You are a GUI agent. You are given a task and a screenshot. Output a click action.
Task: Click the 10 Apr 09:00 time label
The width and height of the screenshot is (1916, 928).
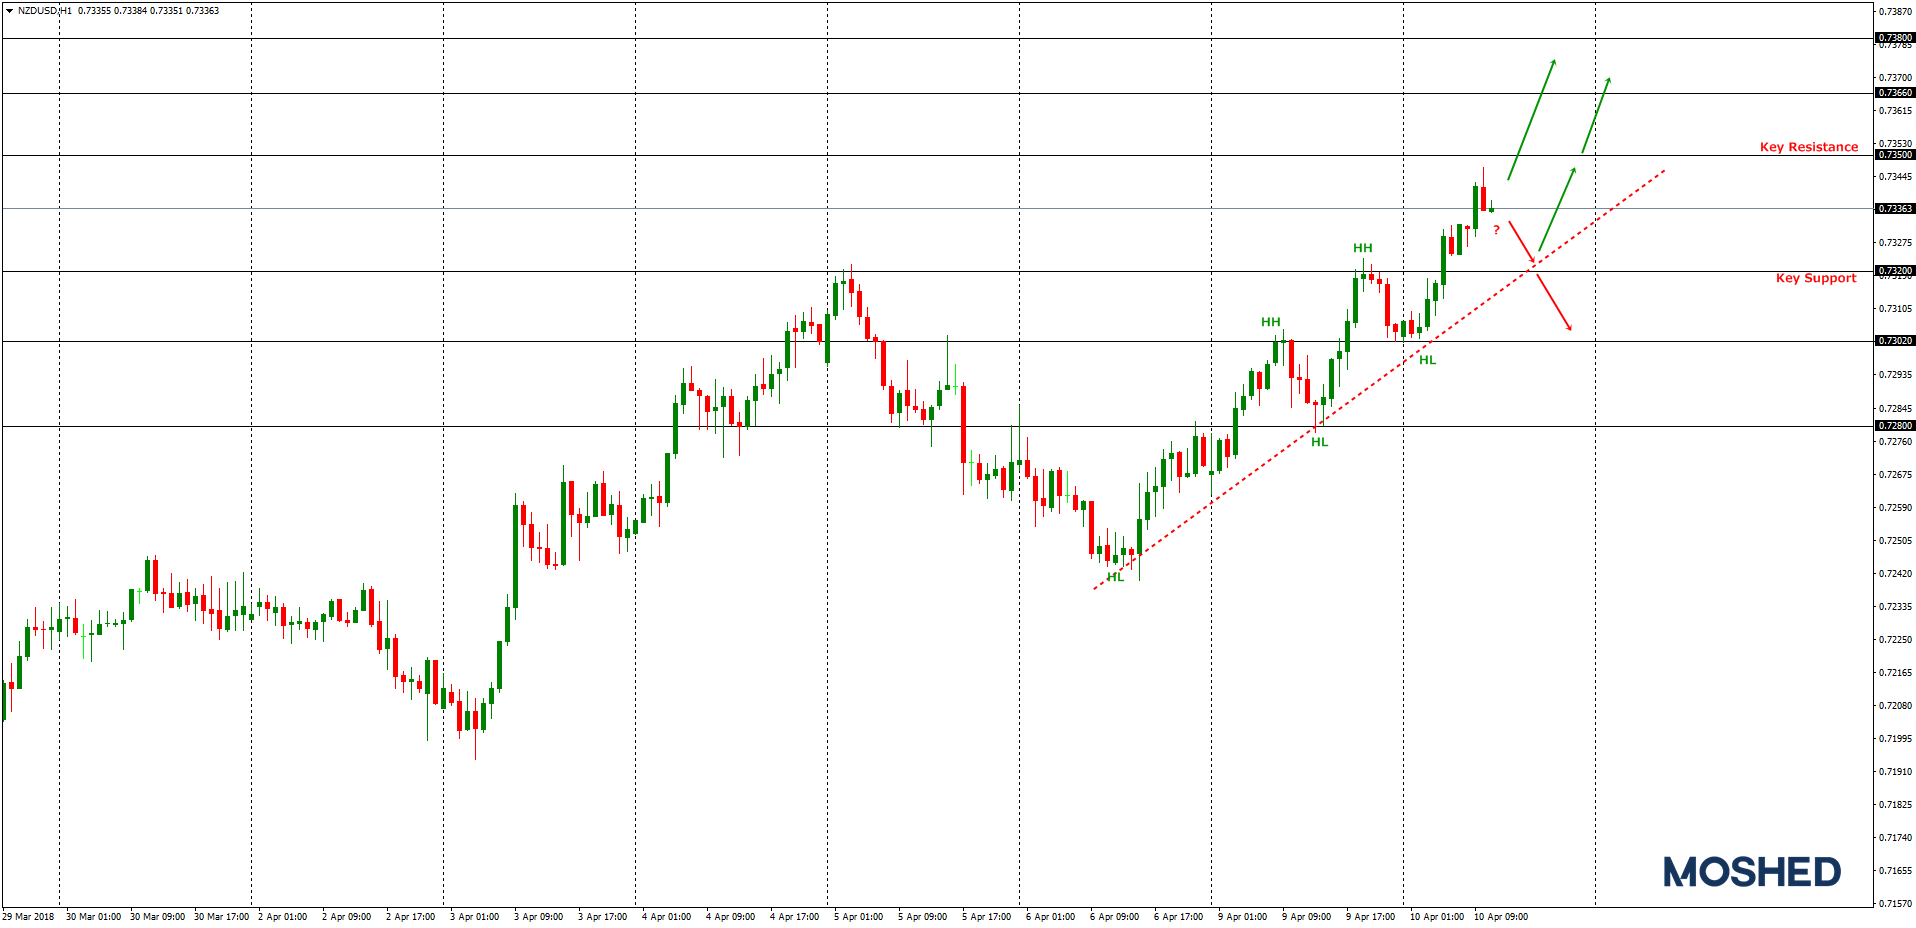(x=1500, y=917)
